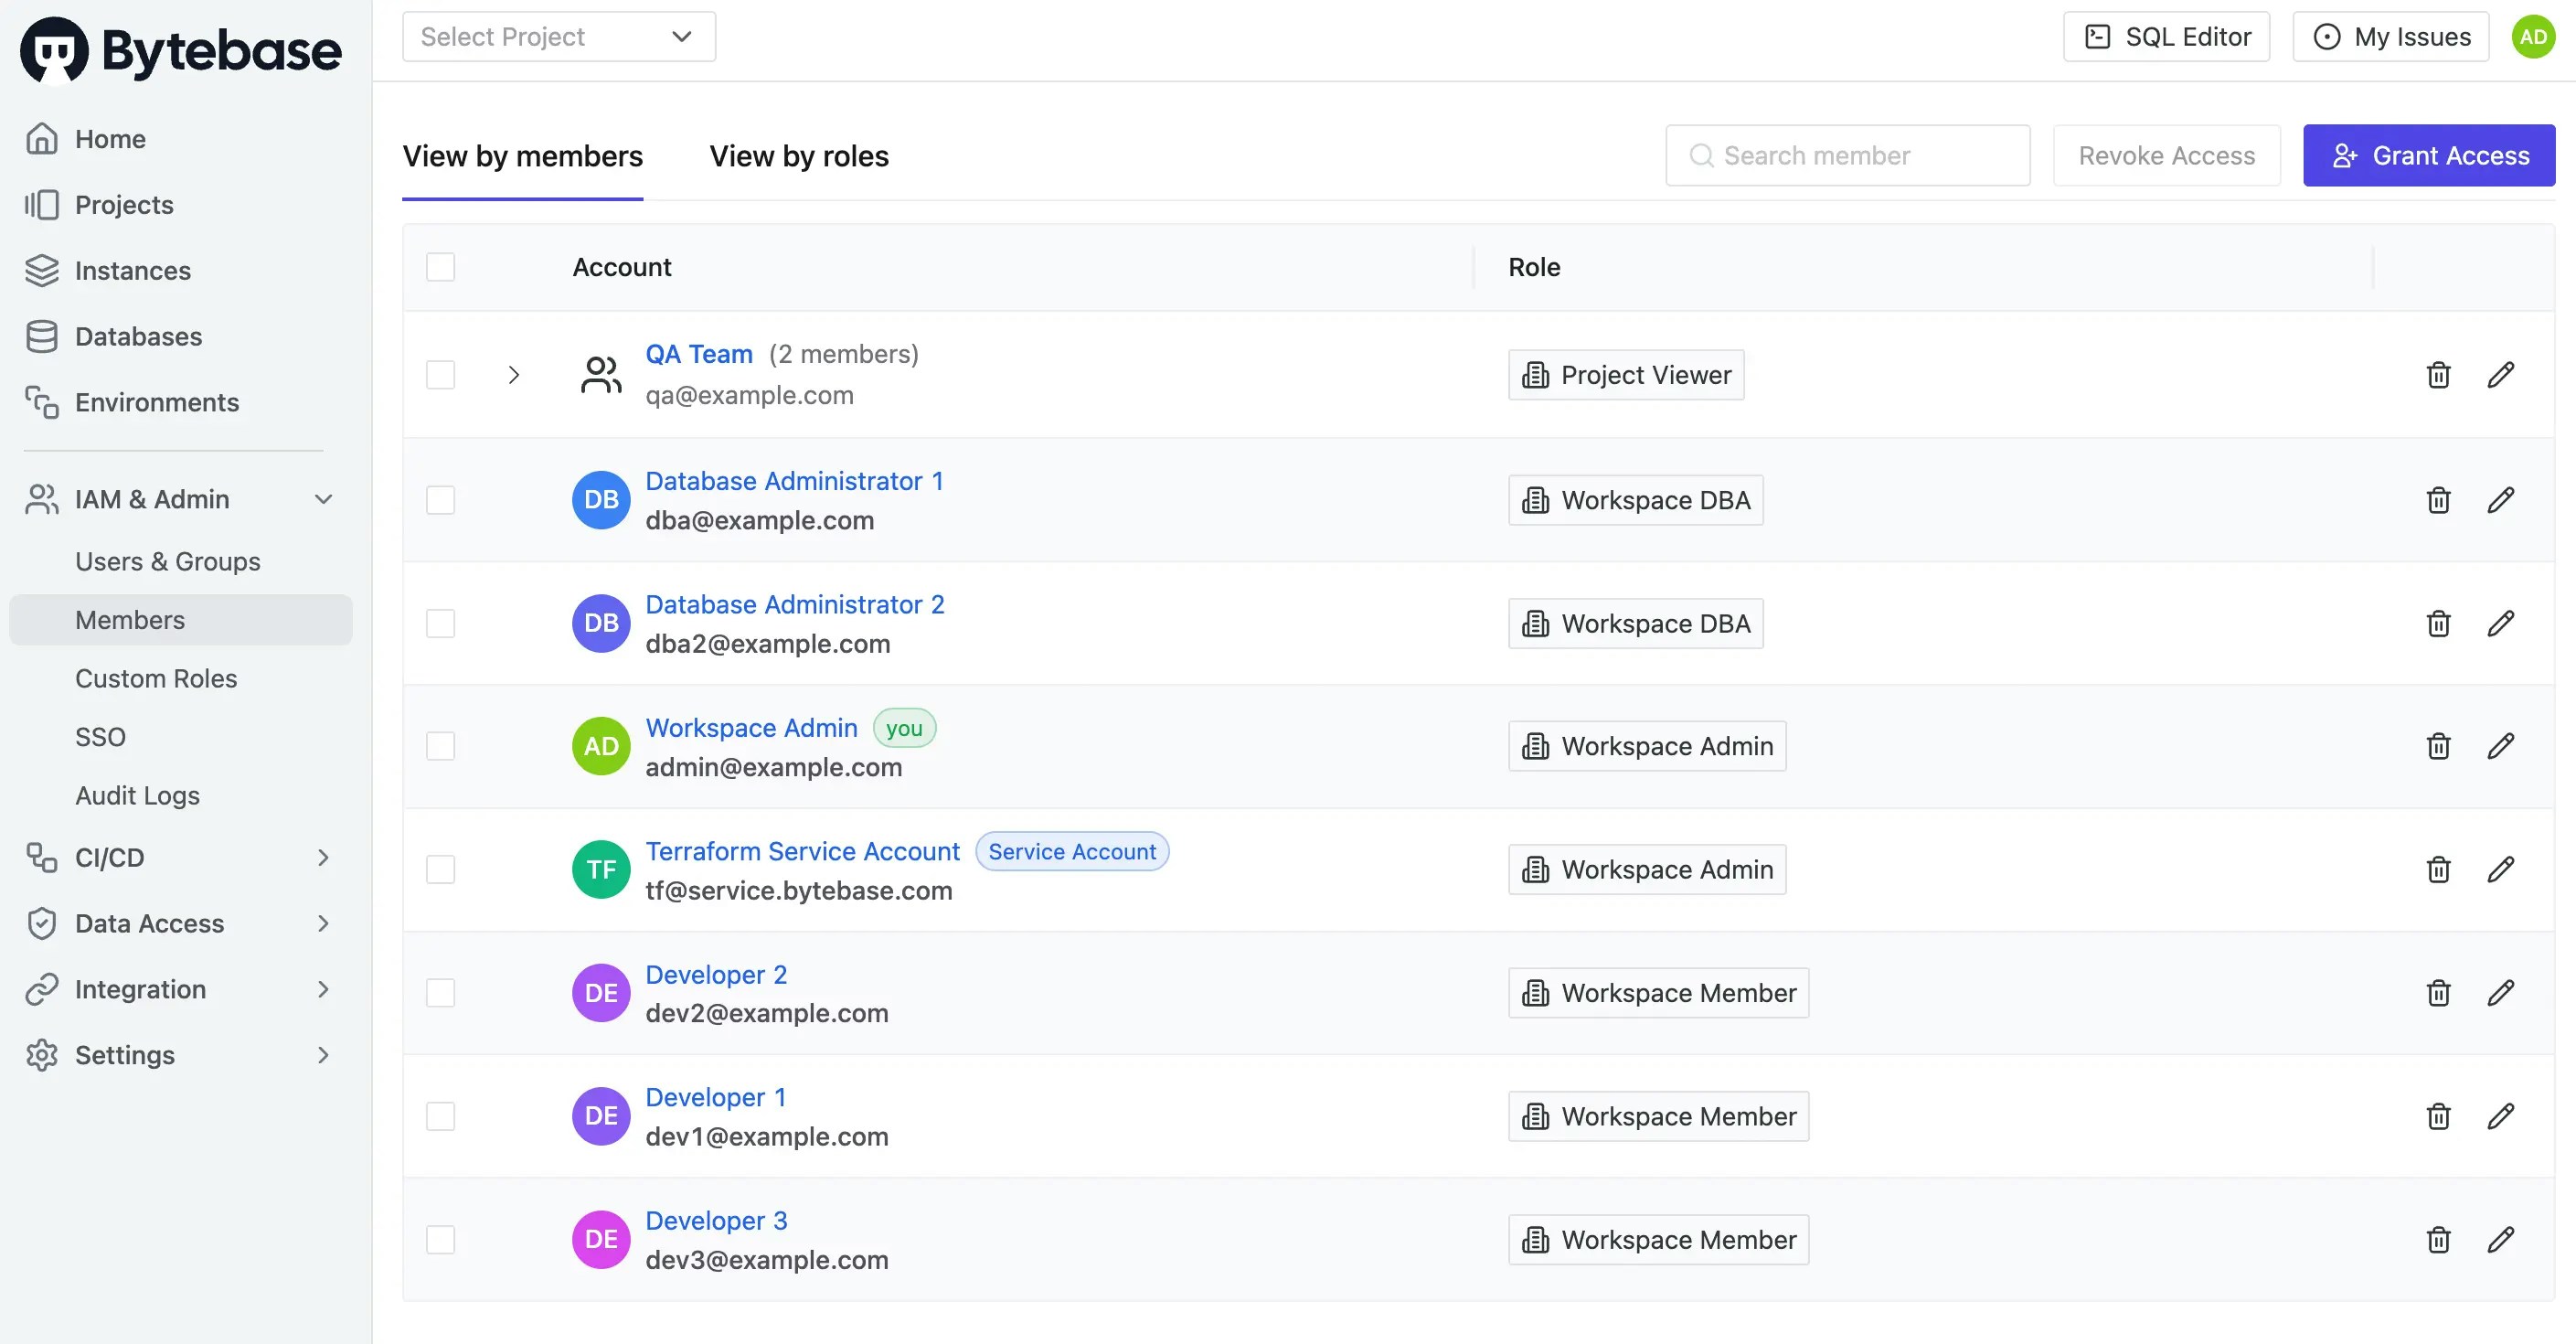Click the Grant Access button
The width and height of the screenshot is (2576, 1344).
[x=2428, y=156]
